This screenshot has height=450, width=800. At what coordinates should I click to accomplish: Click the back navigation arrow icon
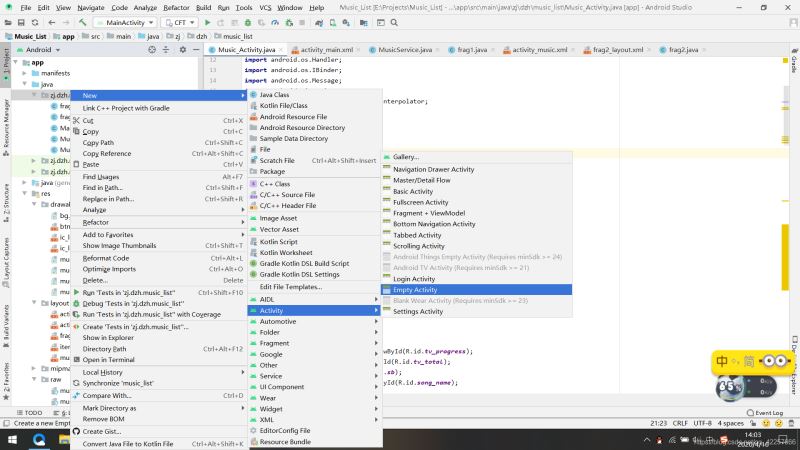coord(50,22)
